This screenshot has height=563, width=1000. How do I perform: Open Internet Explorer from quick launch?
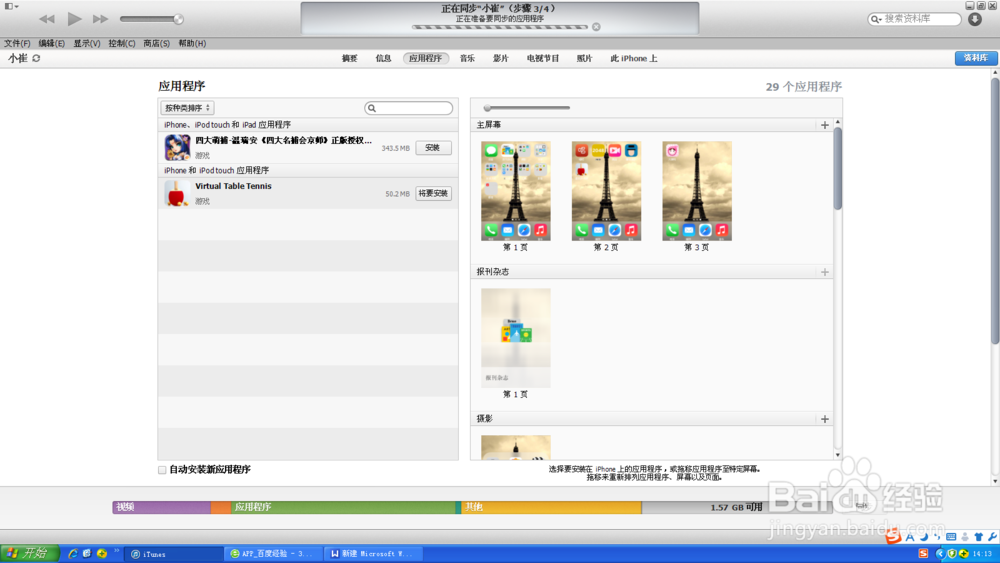[73, 553]
